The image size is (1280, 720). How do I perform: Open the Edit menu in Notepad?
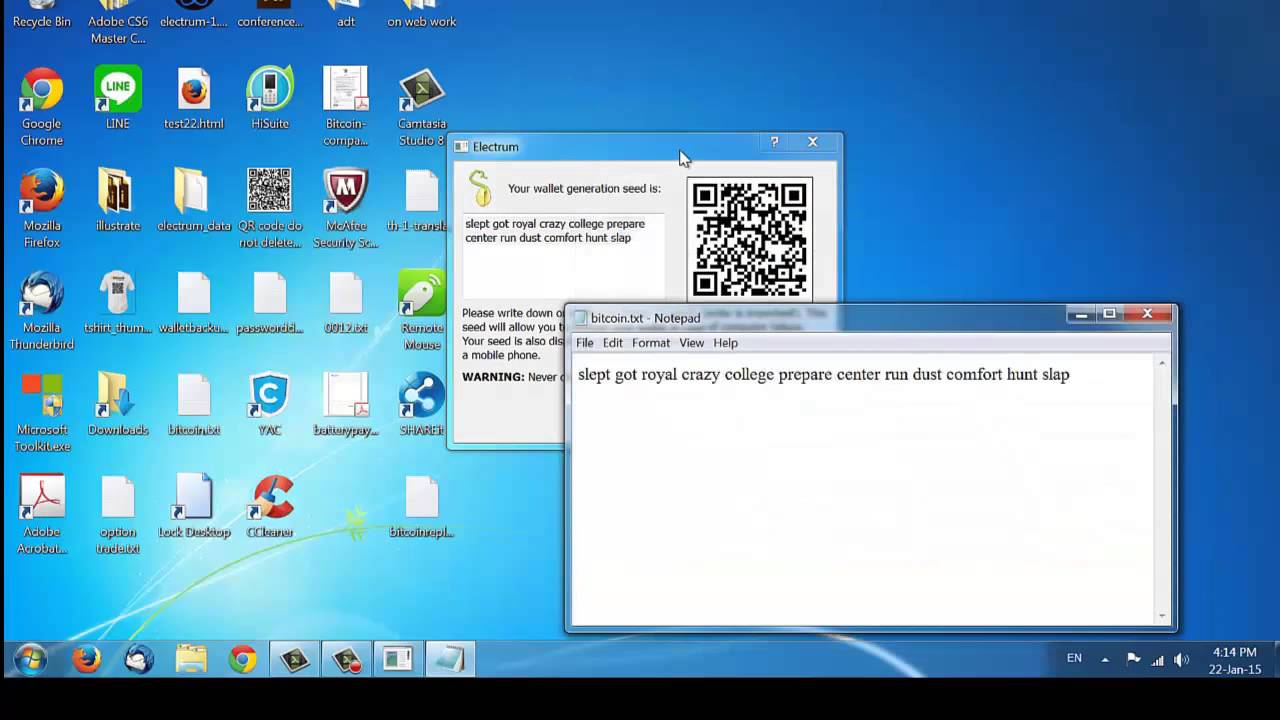(613, 343)
